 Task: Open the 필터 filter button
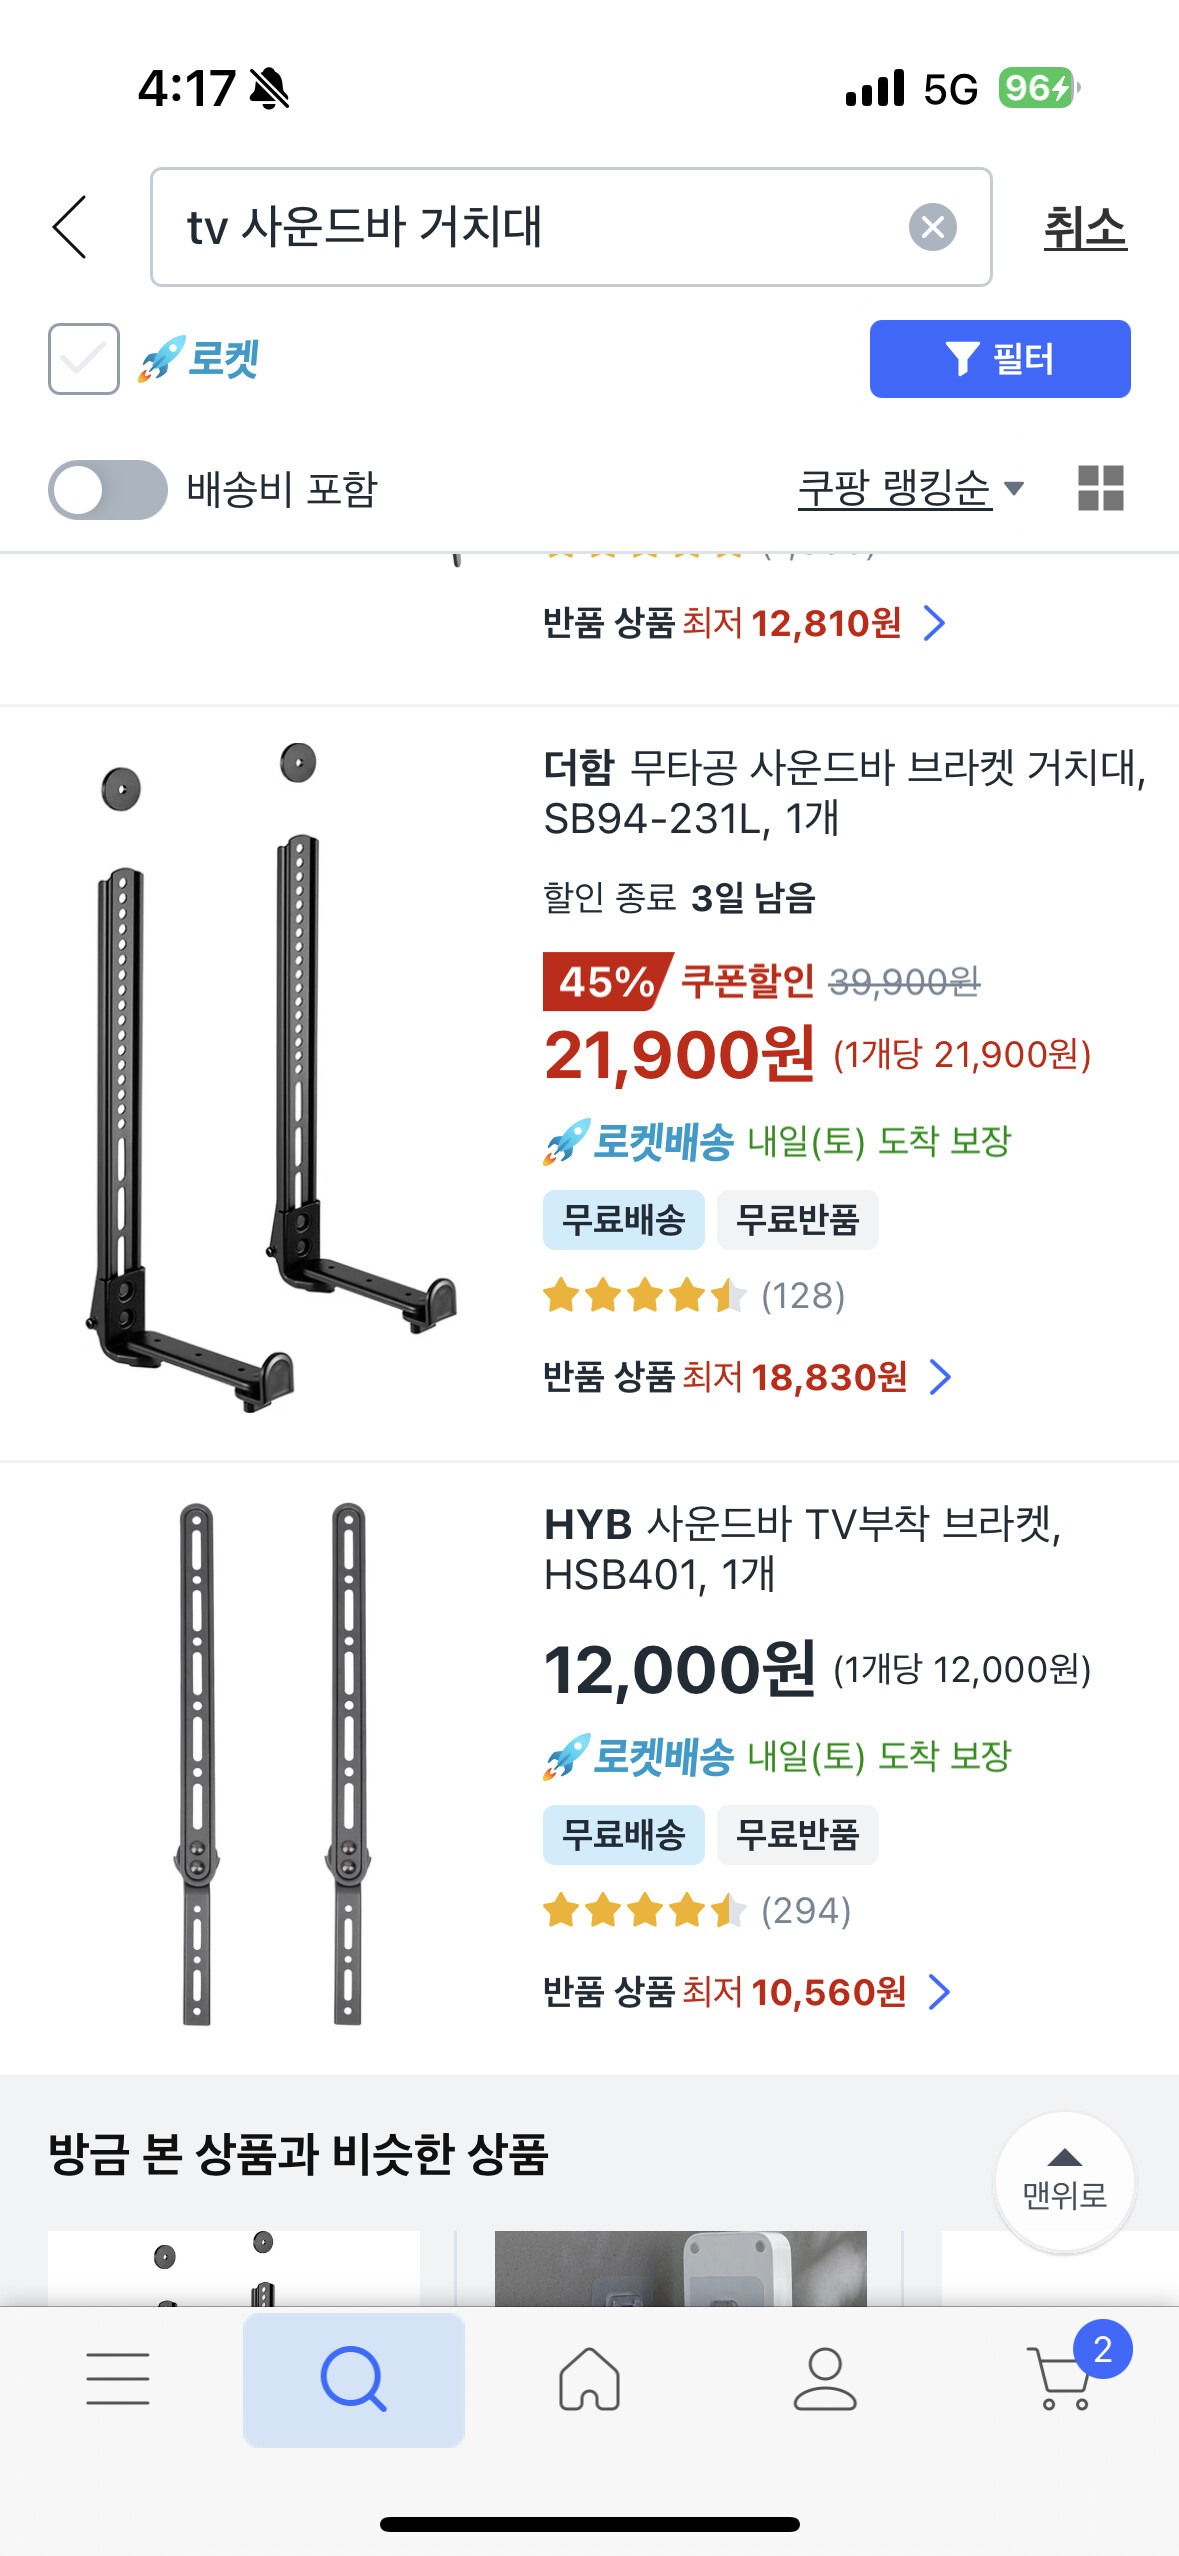[1000, 359]
